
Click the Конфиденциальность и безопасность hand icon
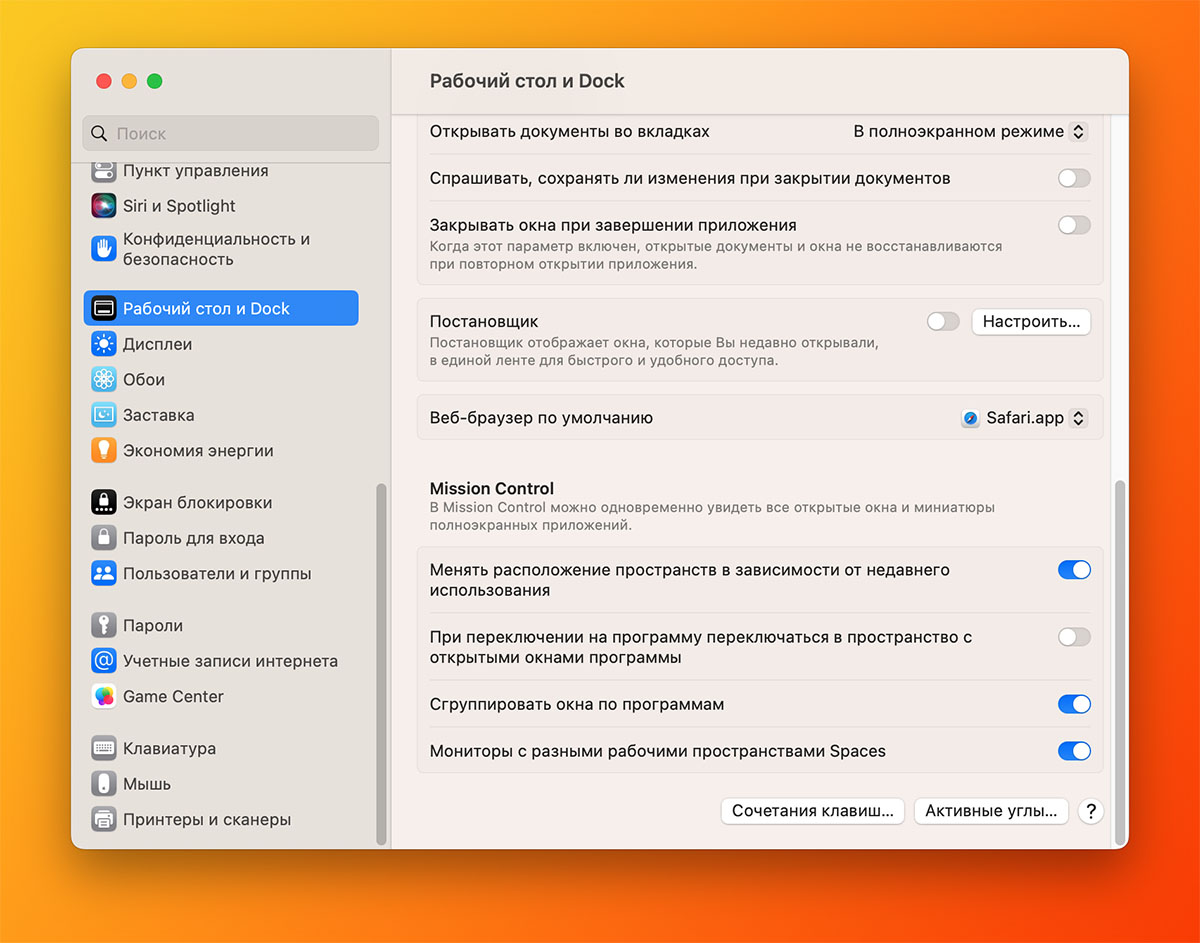tap(104, 249)
